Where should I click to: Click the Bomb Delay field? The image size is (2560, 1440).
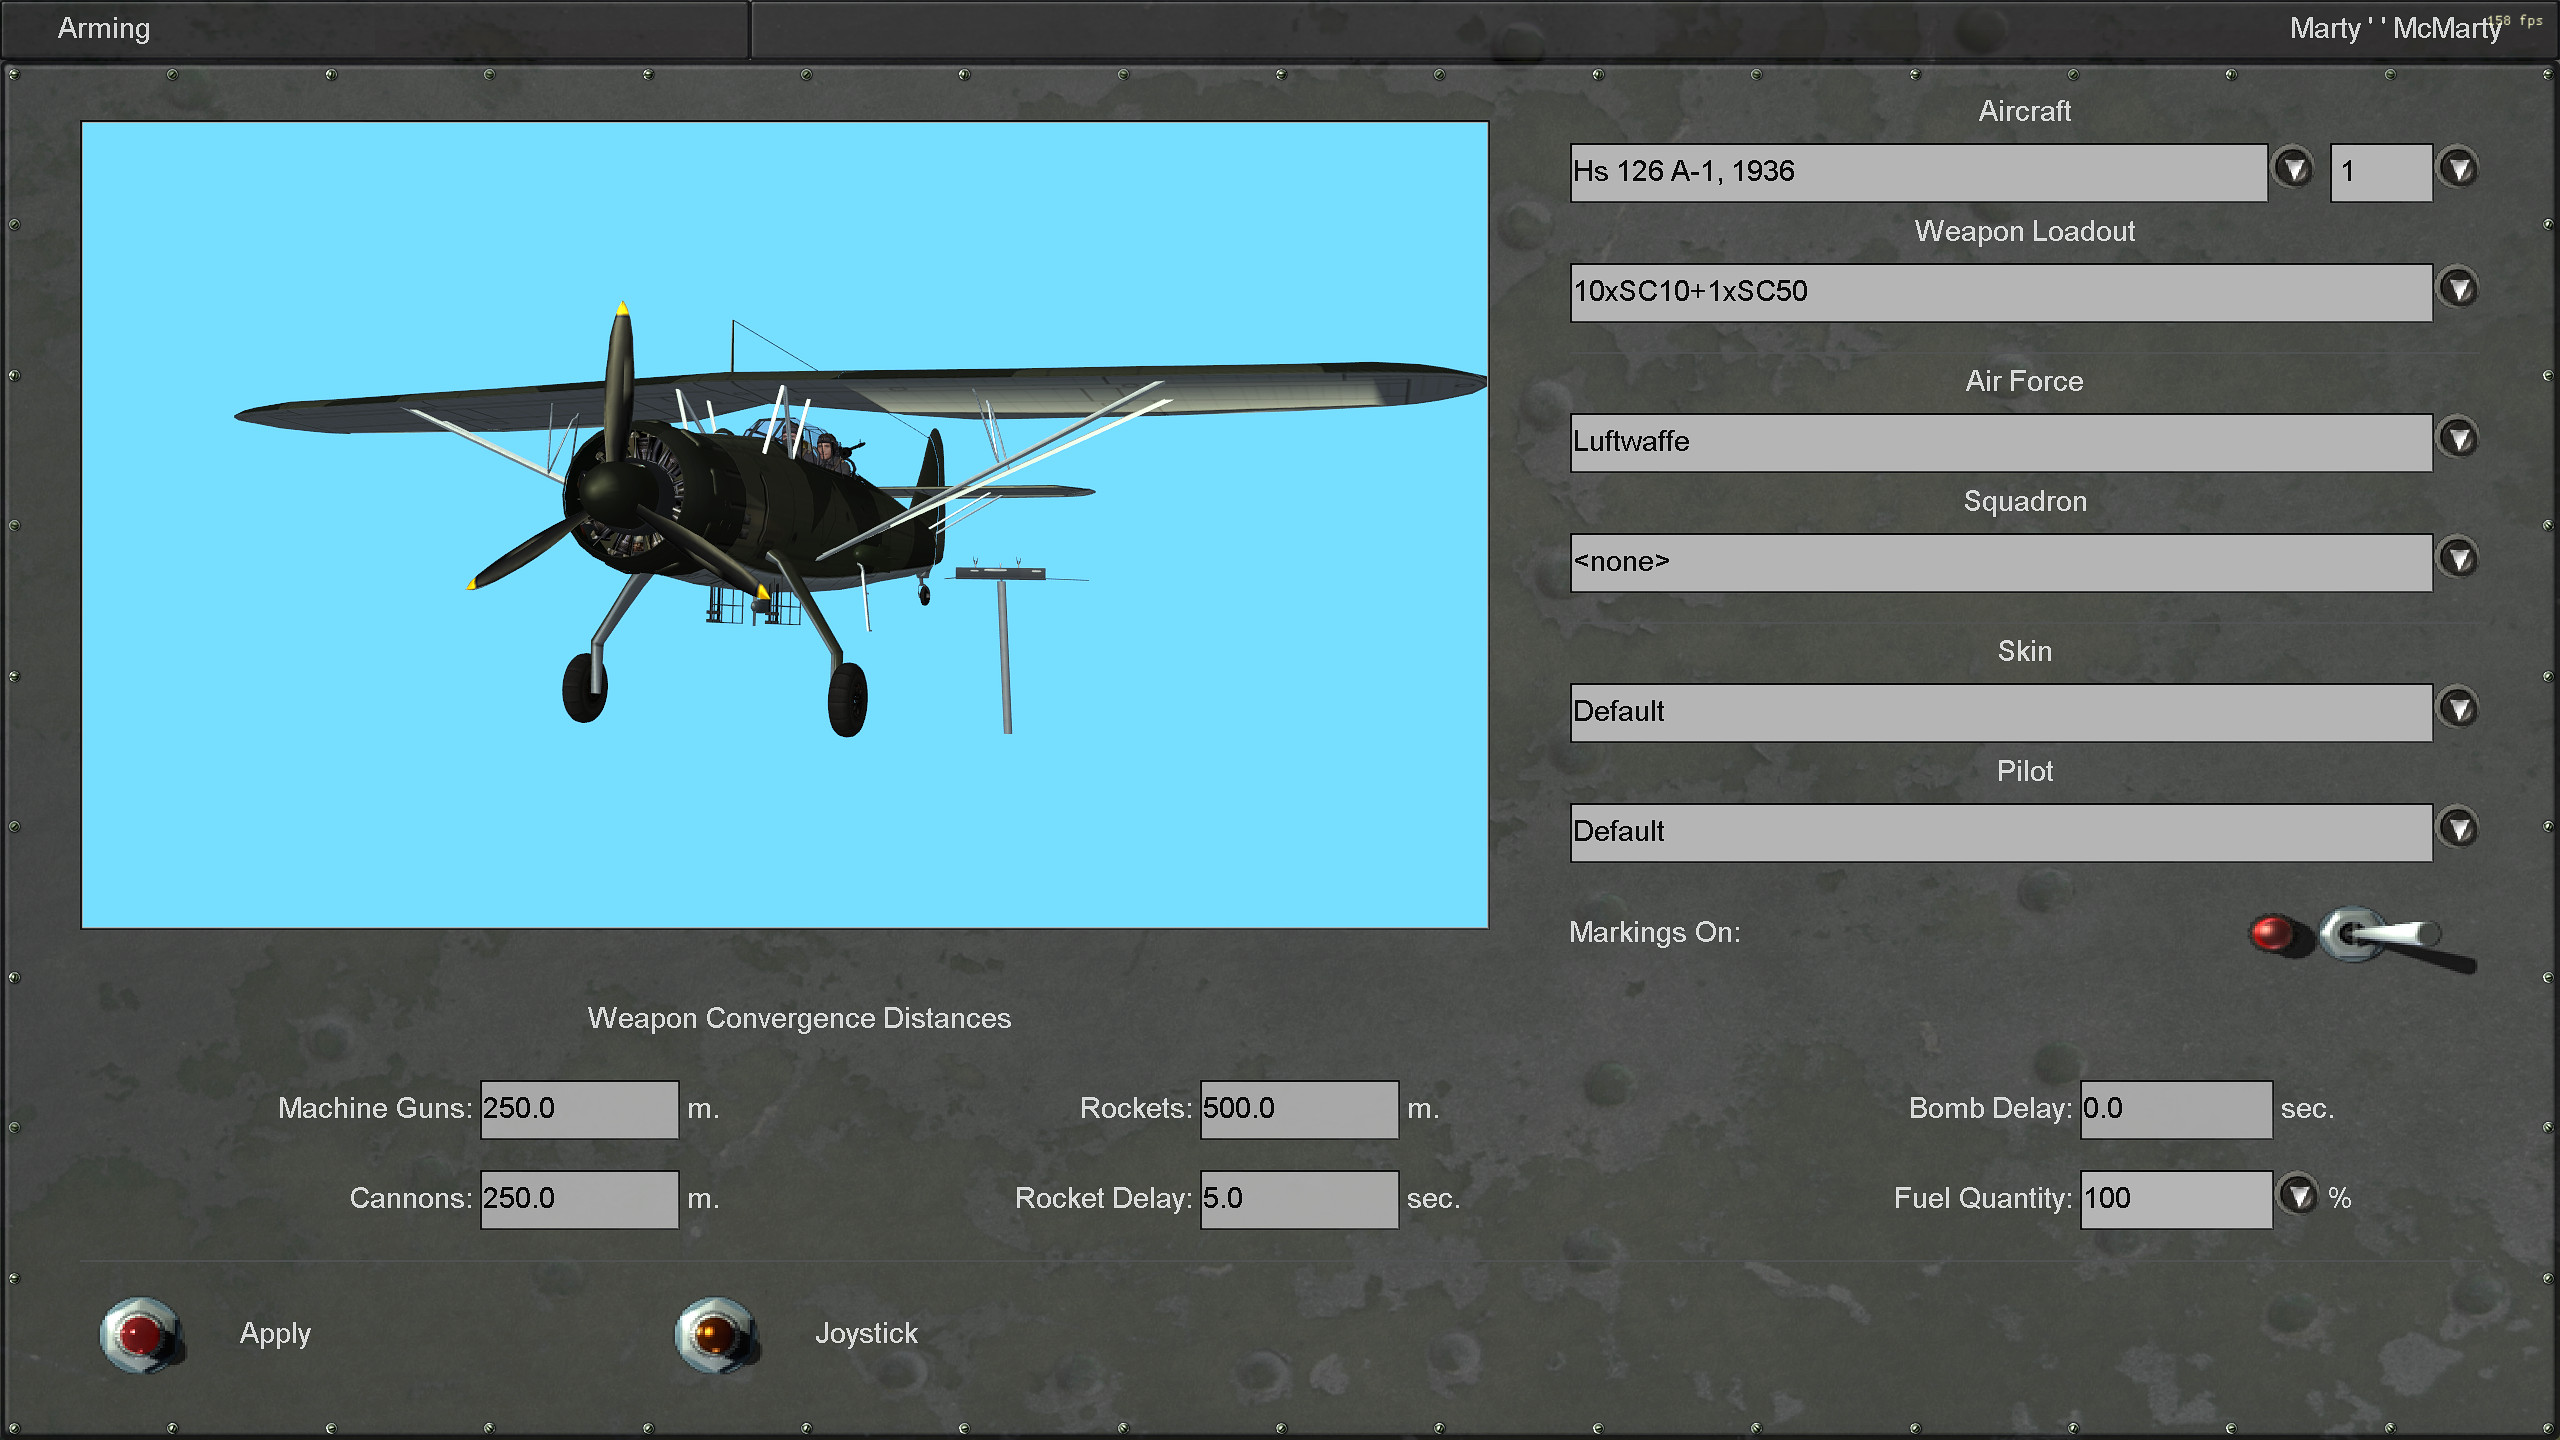point(2176,1109)
